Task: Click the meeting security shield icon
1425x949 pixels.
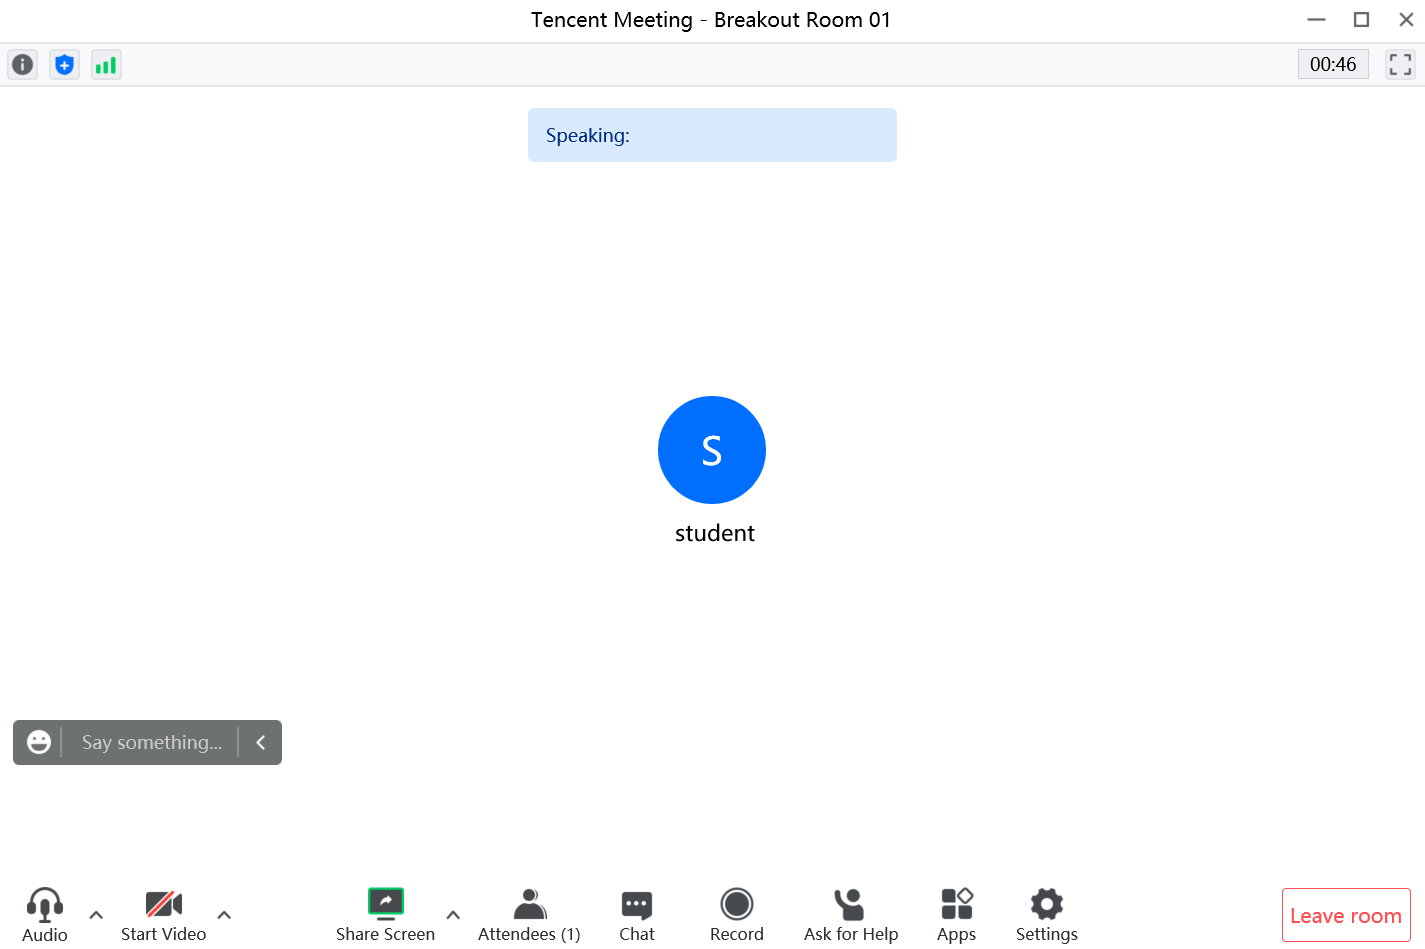Action: click(64, 63)
